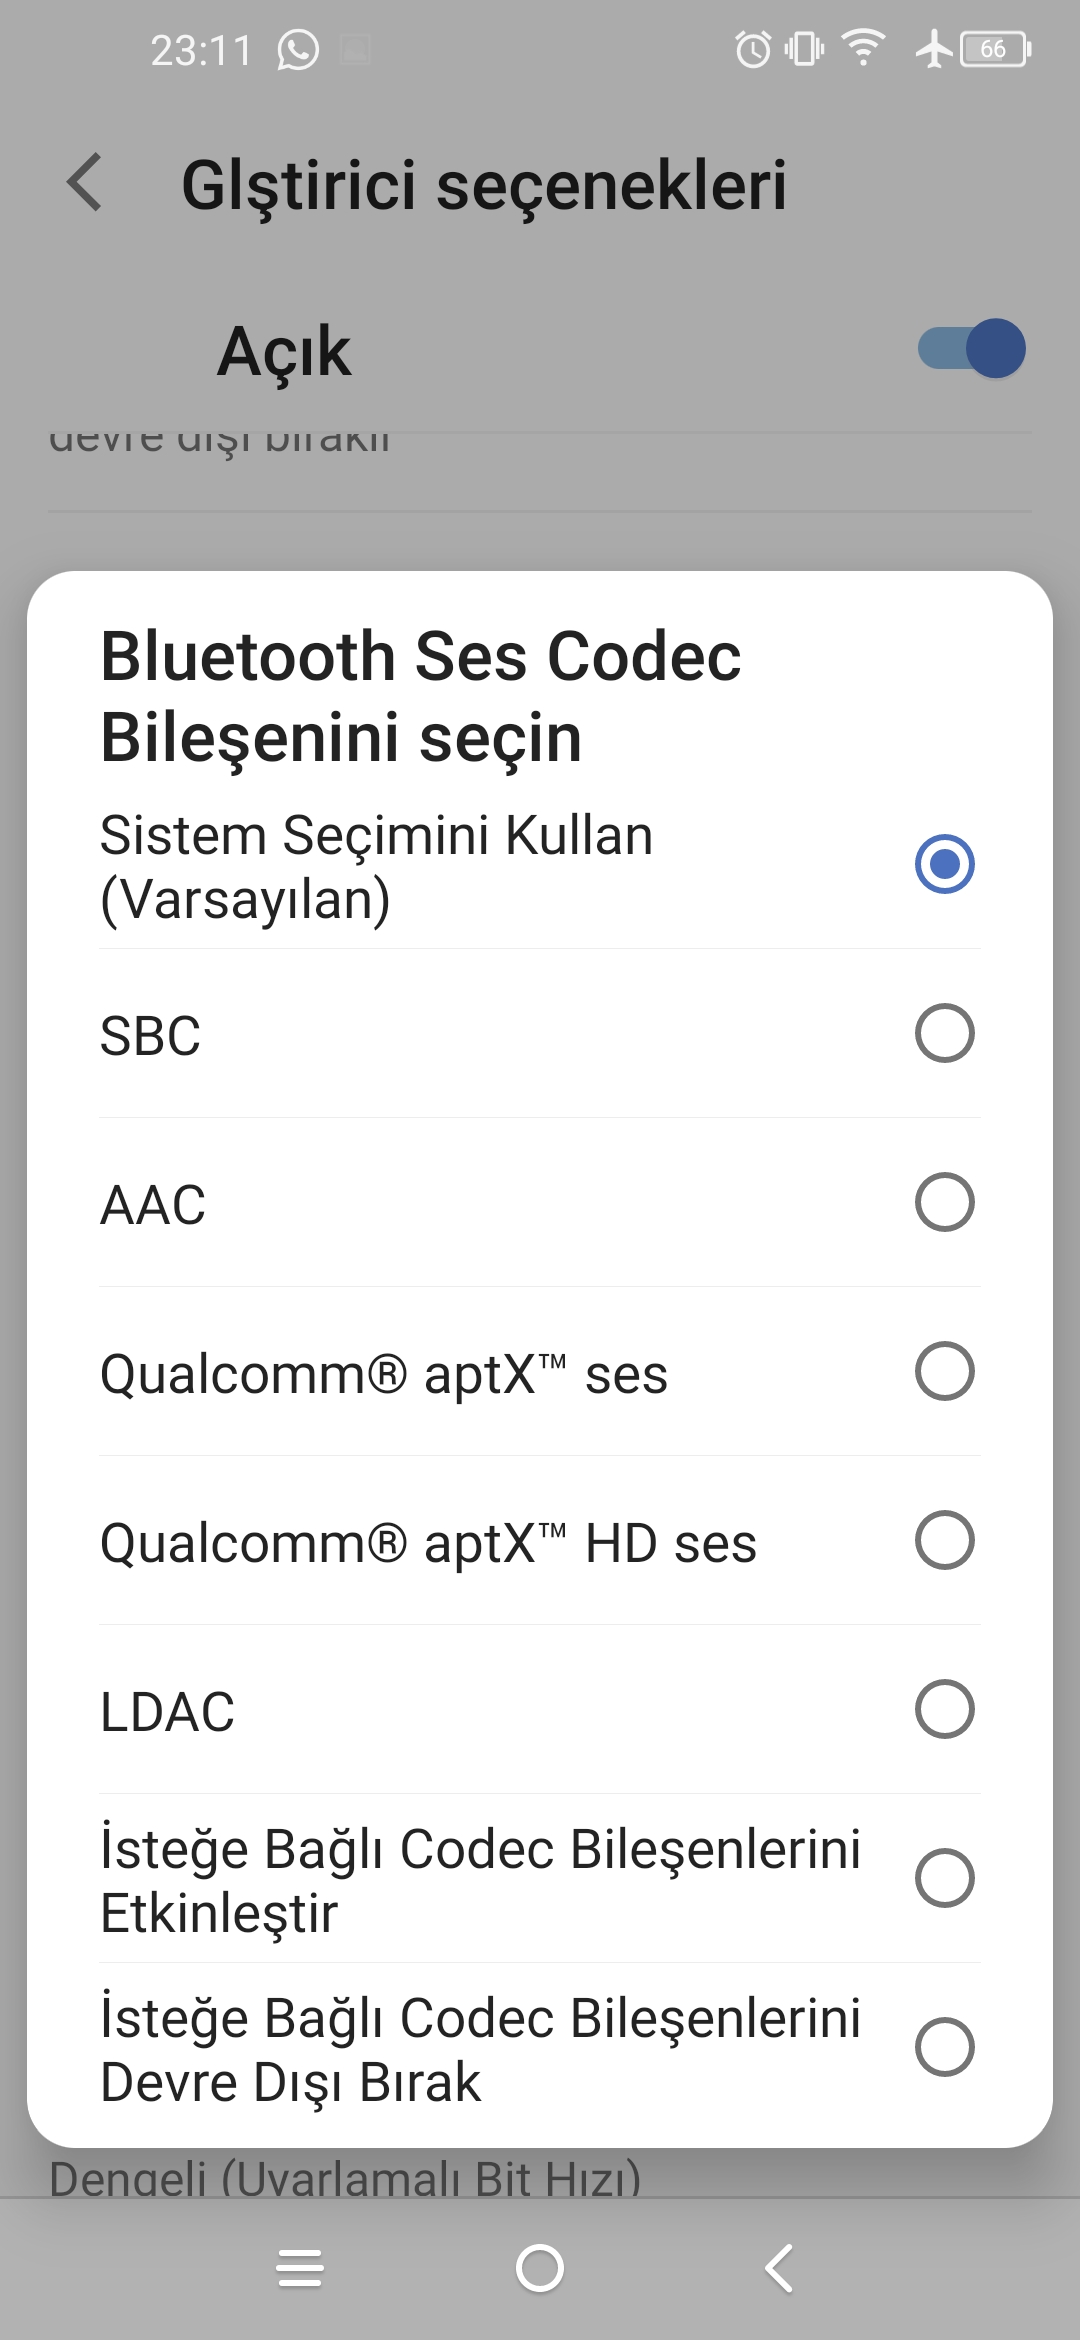
Task: Tap the Glştirici seçenekleri page title
Action: click(x=484, y=185)
